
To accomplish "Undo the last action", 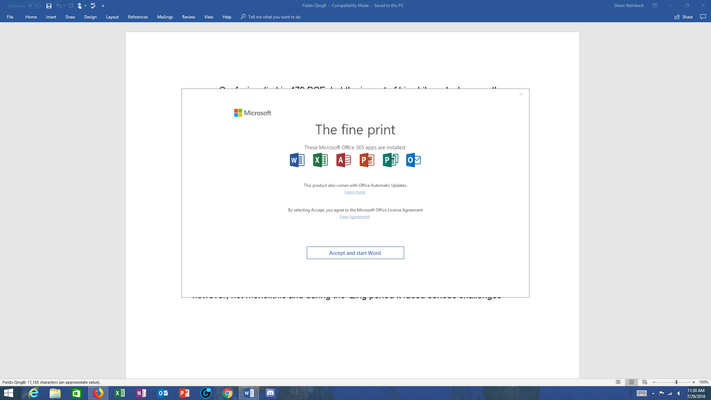I will coord(58,6).
